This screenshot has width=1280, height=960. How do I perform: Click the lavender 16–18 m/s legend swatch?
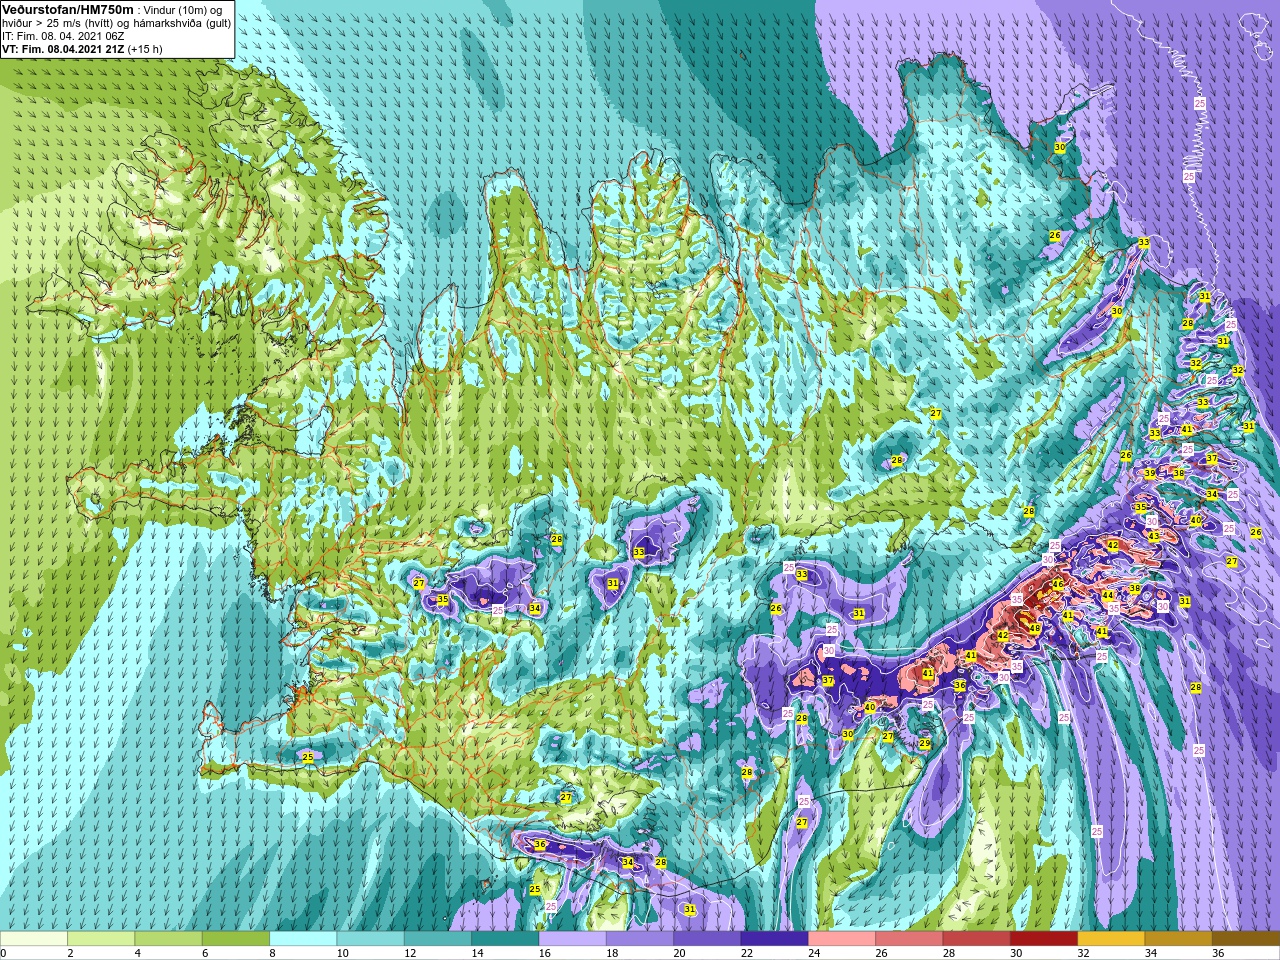pos(572,939)
